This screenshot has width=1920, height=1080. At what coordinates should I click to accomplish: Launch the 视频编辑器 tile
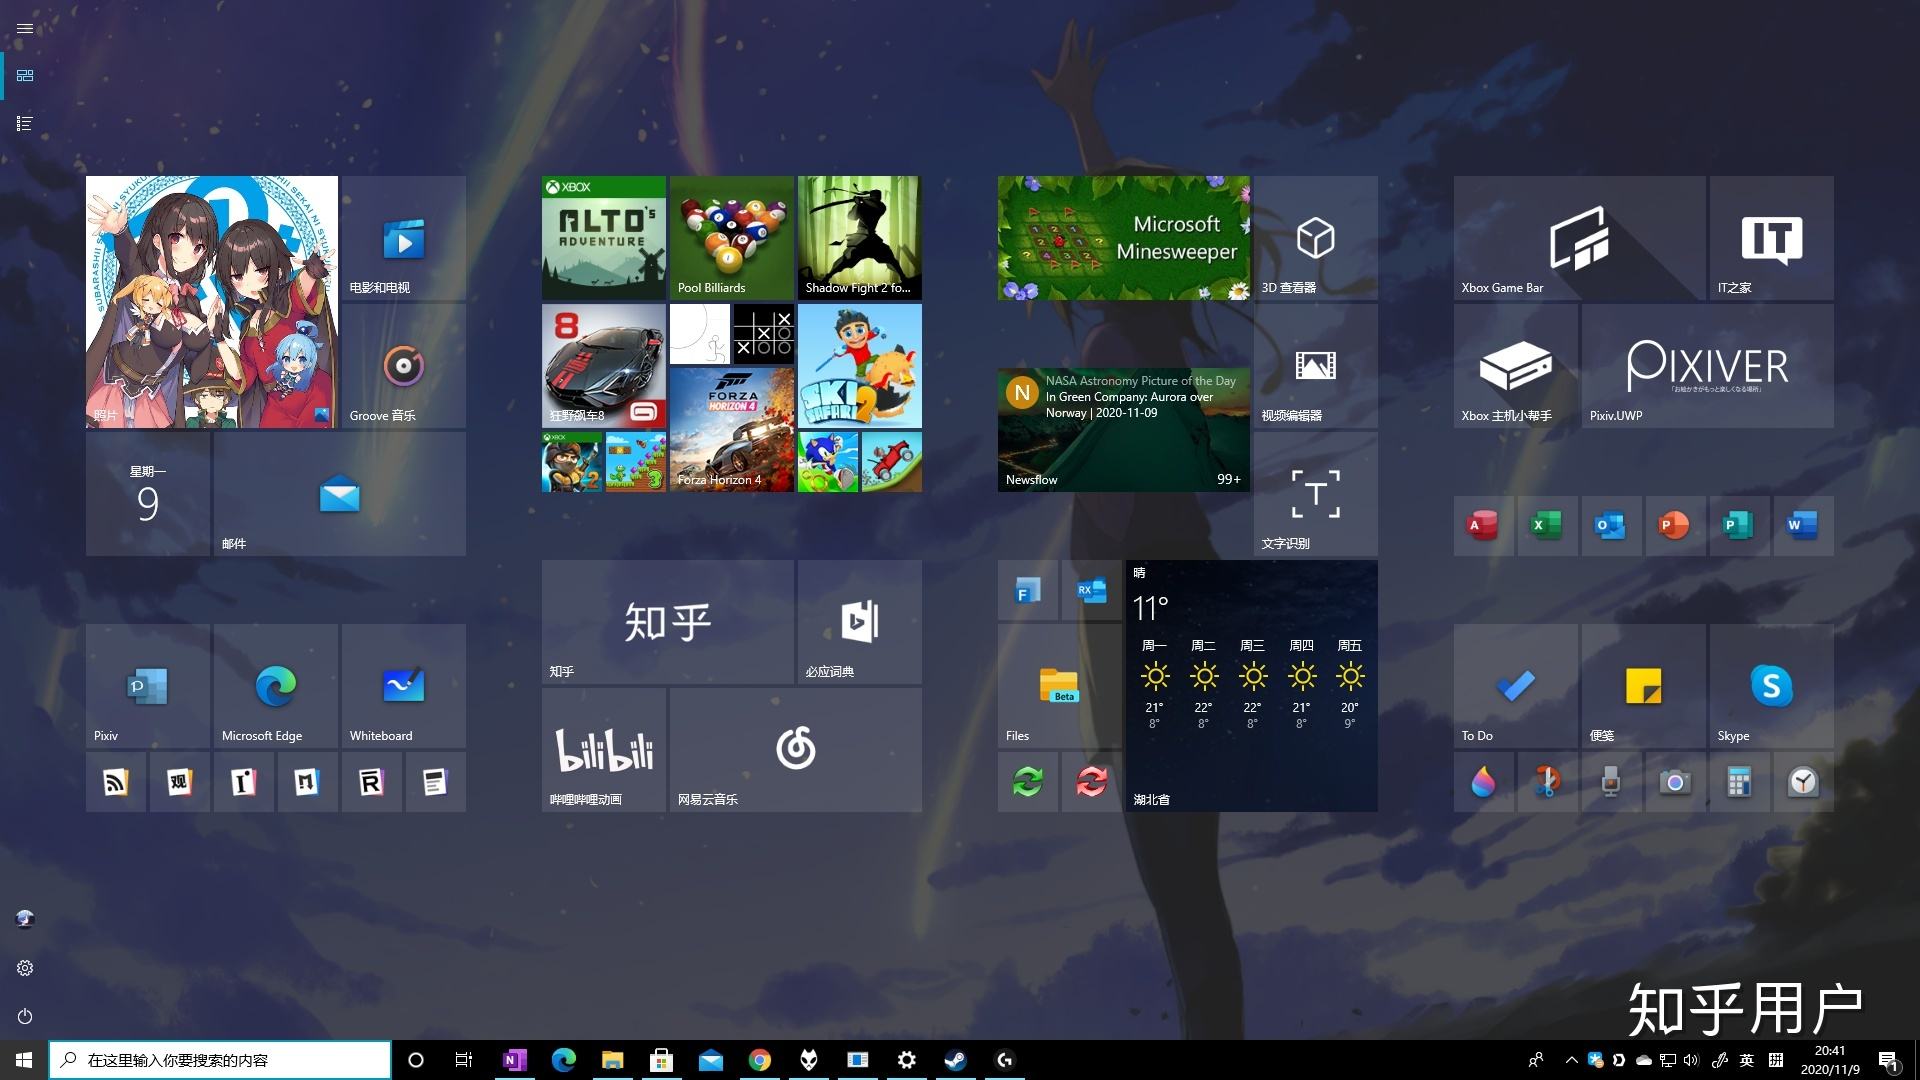1315,366
